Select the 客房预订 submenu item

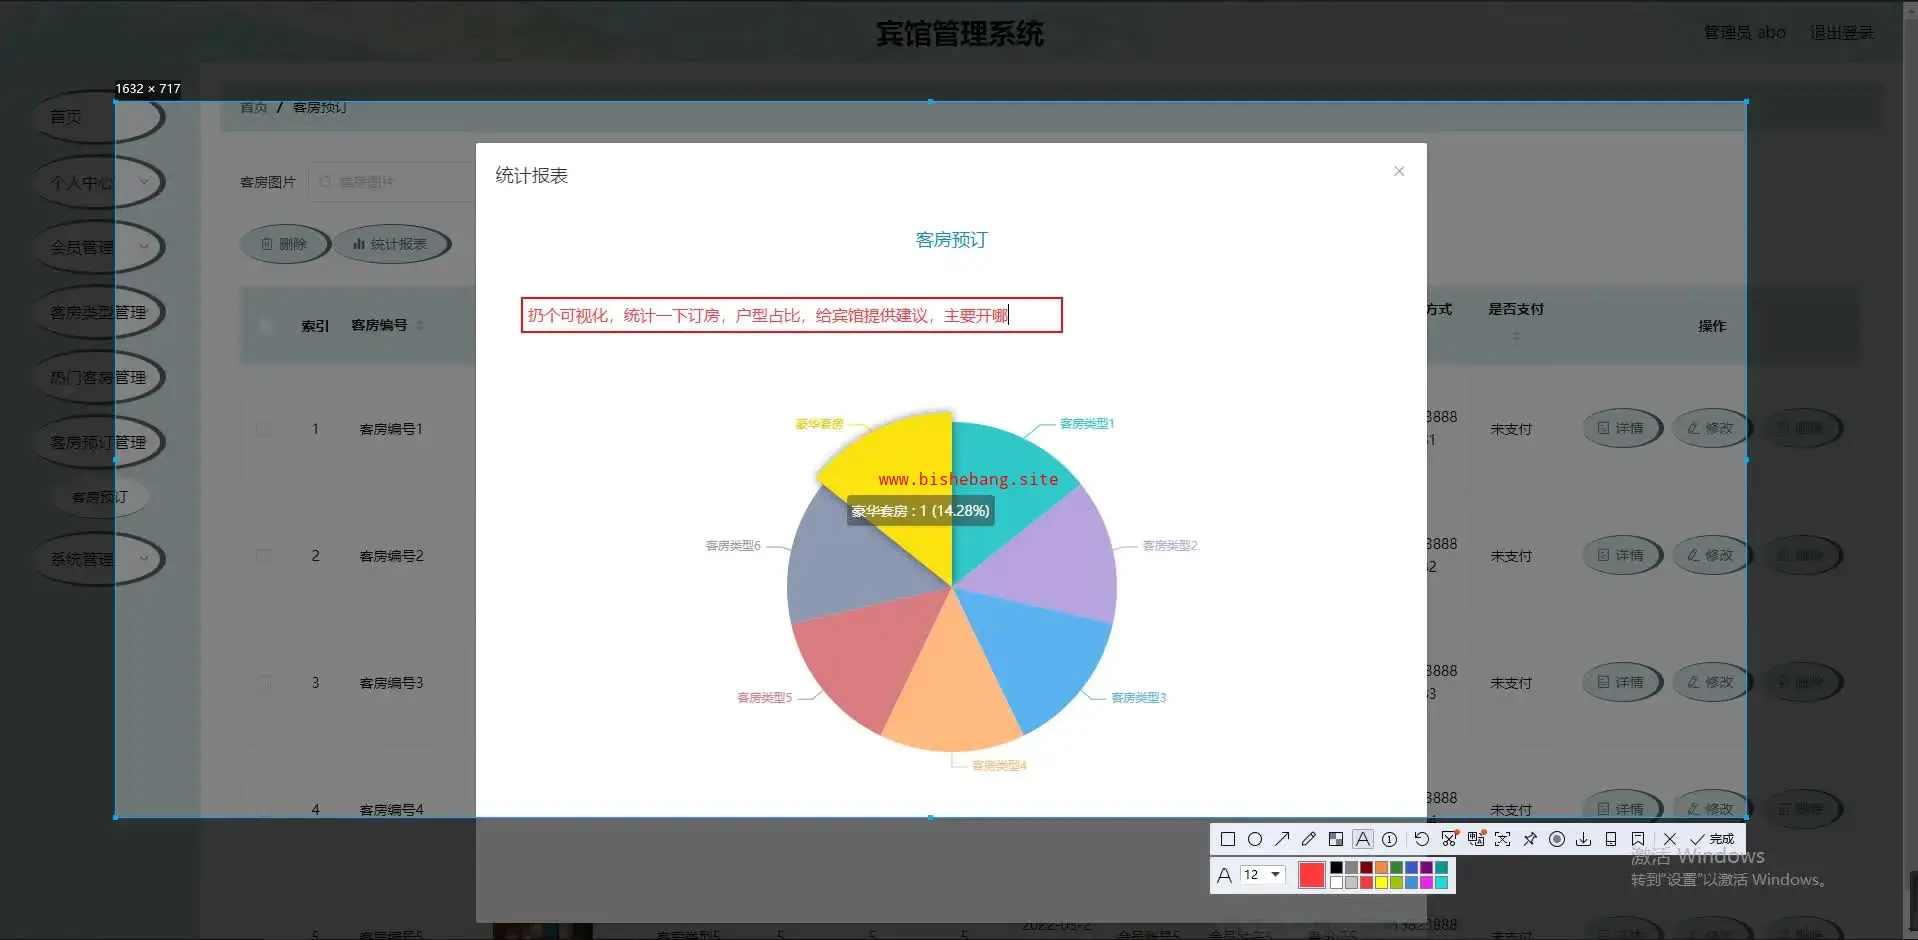pyautogui.click(x=100, y=497)
